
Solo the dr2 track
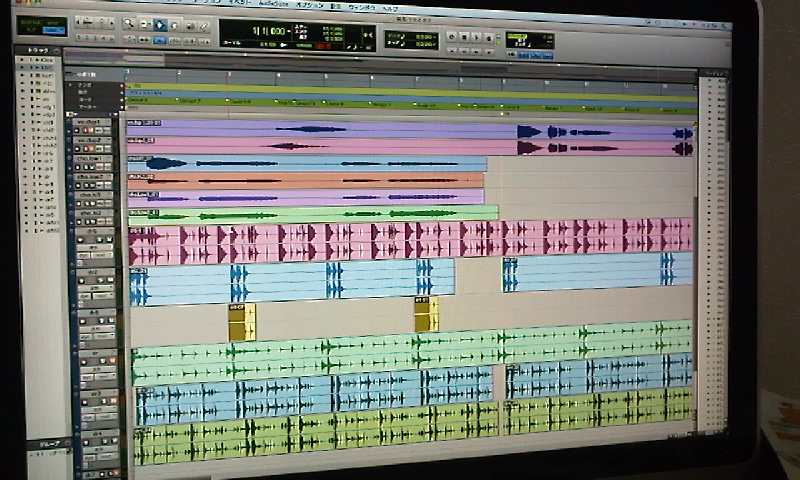pos(102,280)
